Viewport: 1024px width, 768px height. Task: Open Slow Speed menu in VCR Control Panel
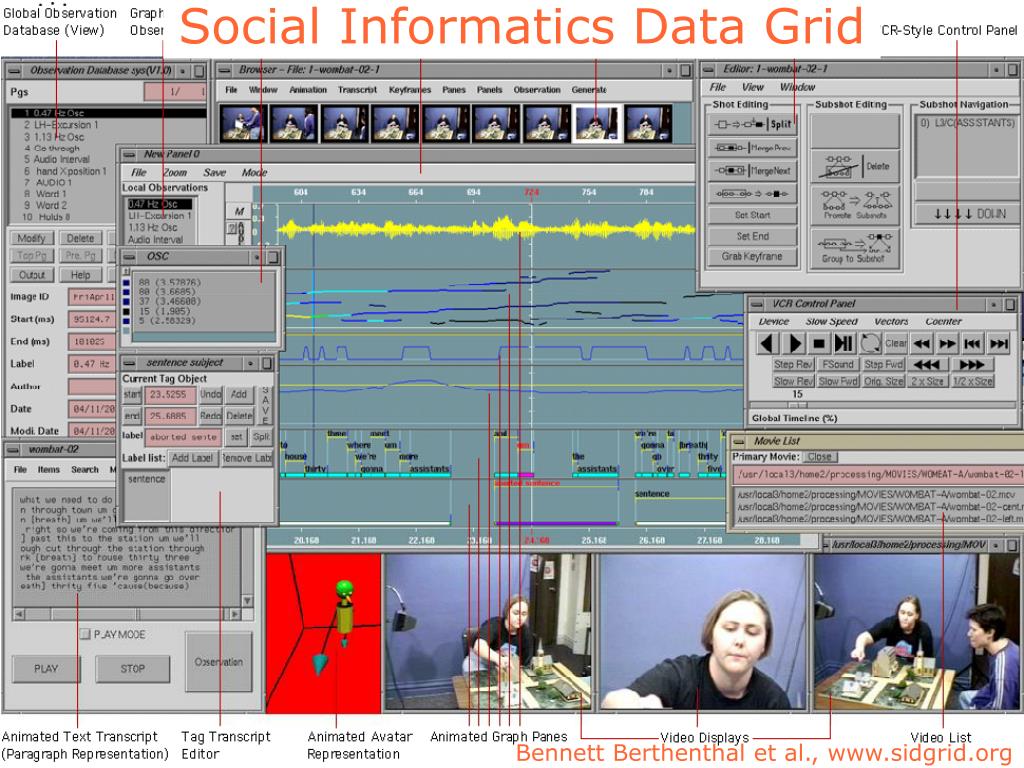(x=831, y=321)
